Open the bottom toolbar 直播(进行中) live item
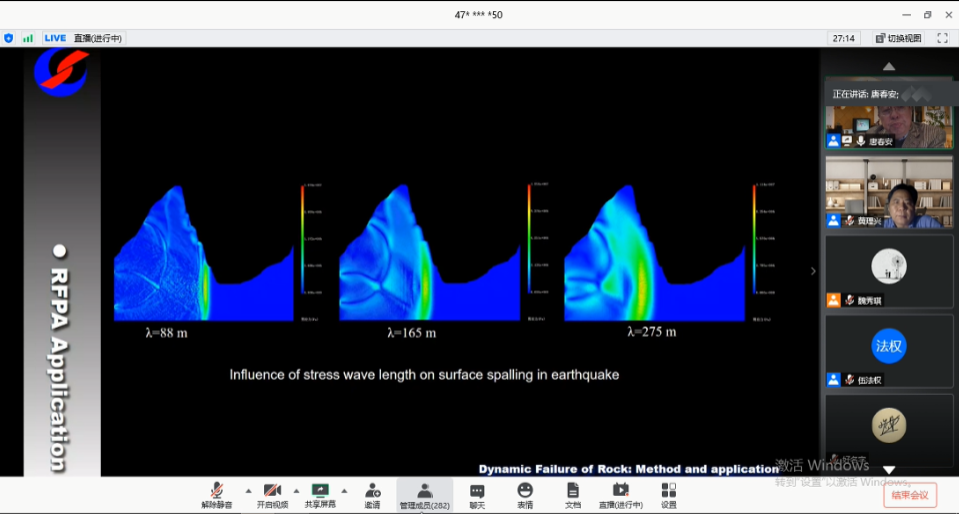Screen dimensions: 959x514 tap(620, 494)
